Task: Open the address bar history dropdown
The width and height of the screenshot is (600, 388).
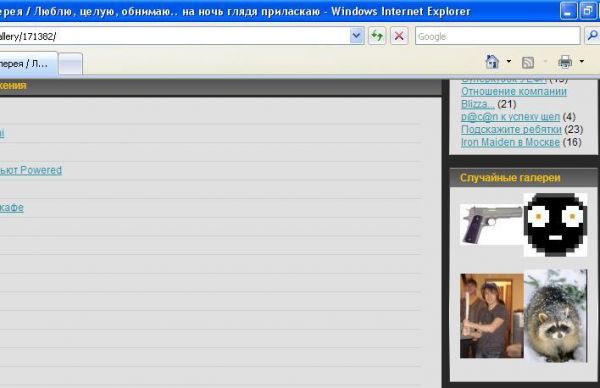Action: [356, 36]
